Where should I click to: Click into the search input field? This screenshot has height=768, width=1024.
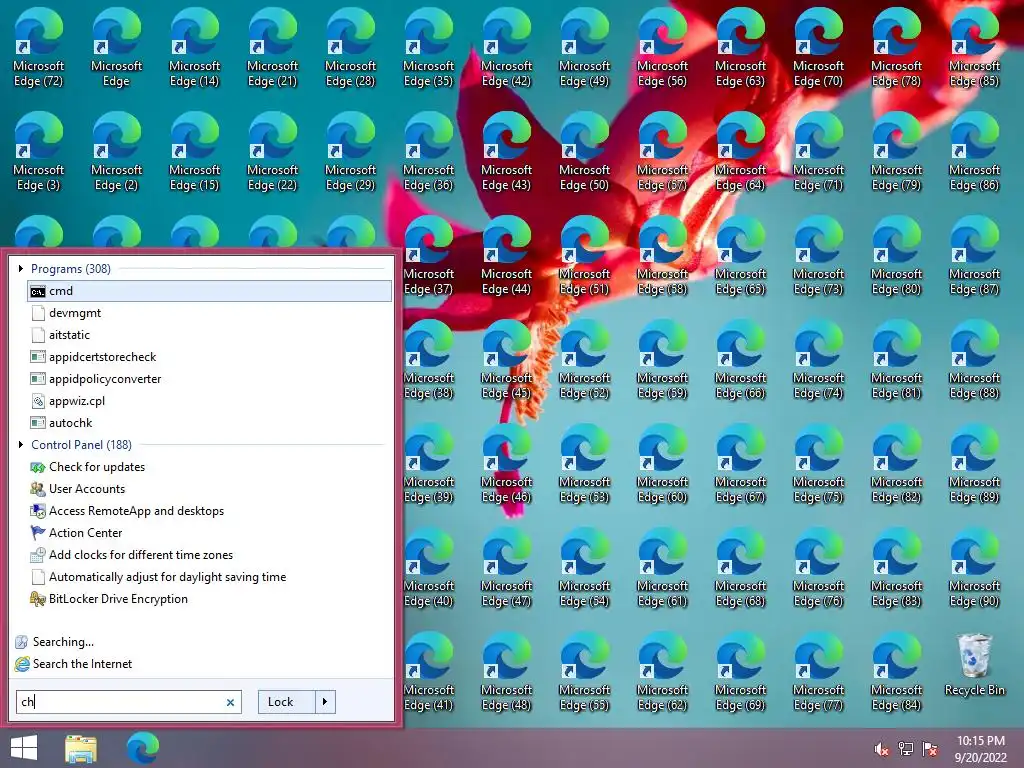pos(129,702)
